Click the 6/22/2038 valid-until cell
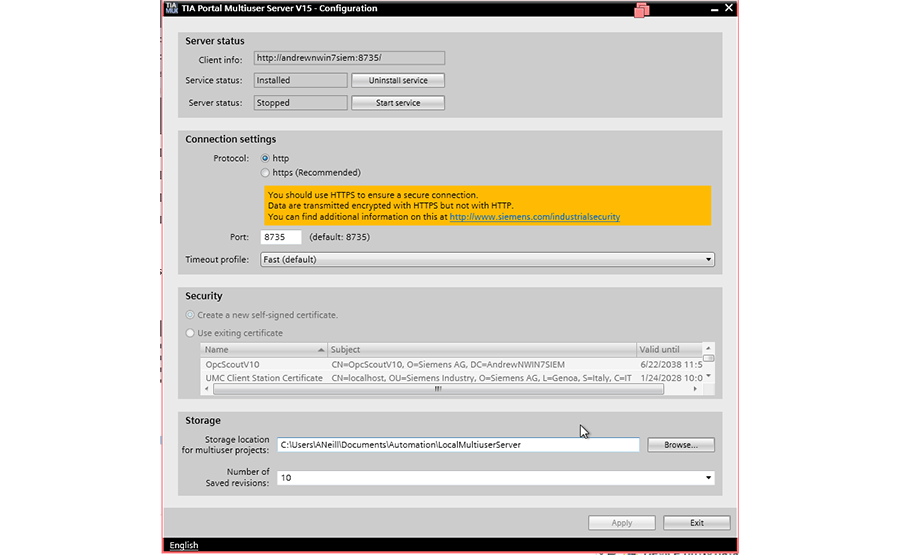The height and width of the screenshot is (555, 900). click(671, 364)
